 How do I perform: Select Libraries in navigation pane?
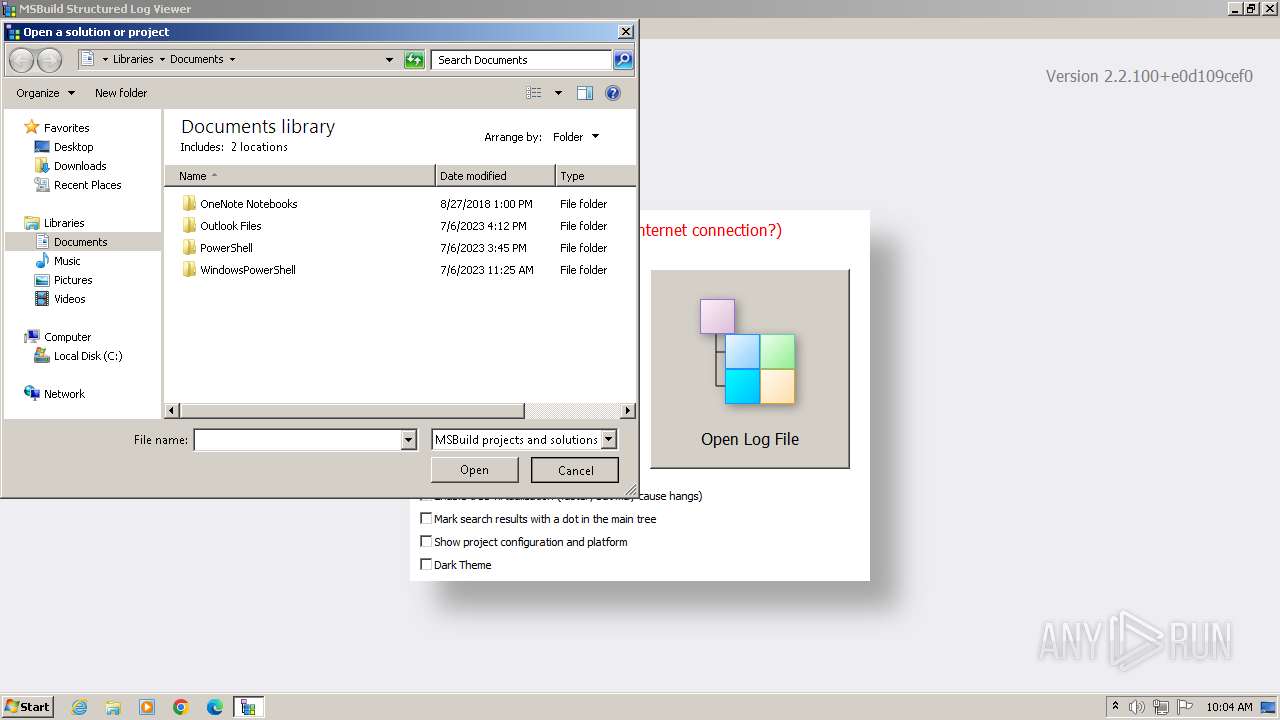[64, 223]
